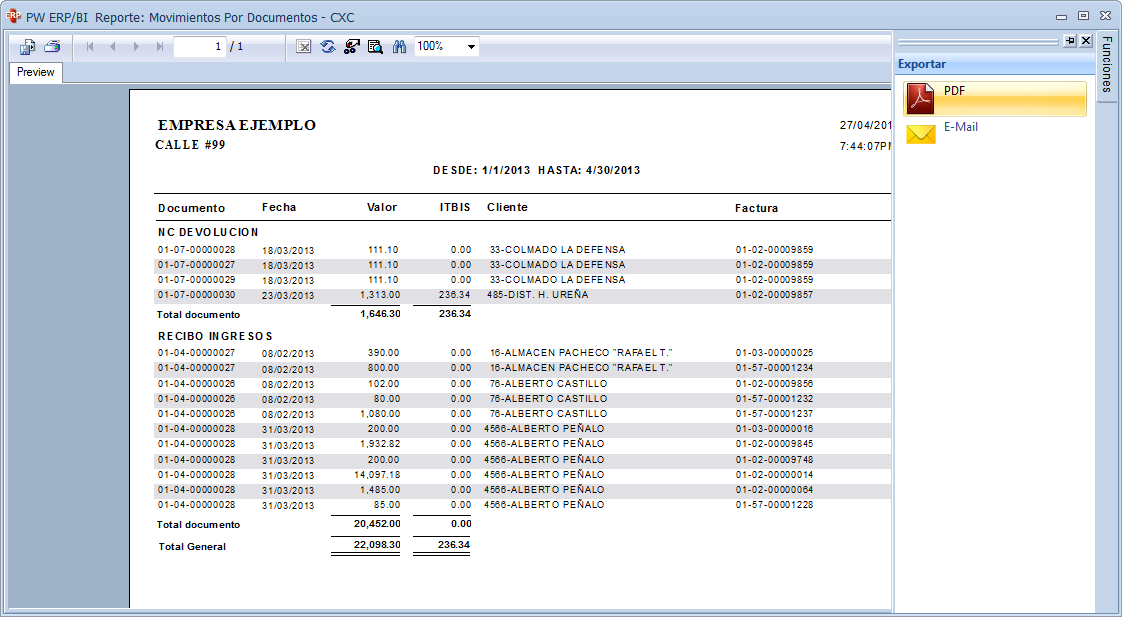Toggle the group tree icon
The width and height of the screenshot is (1122, 617).
click(x=351, y=47)
